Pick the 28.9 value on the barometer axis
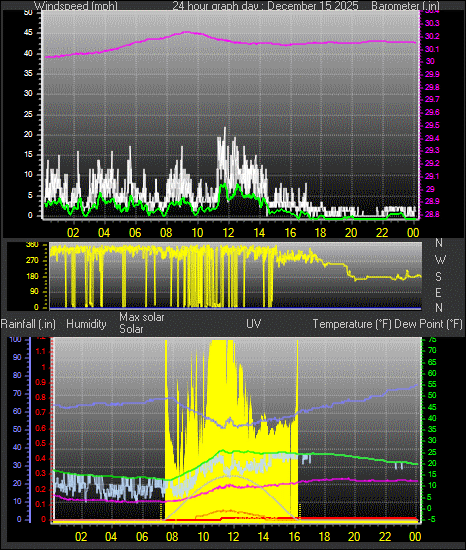466x550 pixels. coord(432,201)
